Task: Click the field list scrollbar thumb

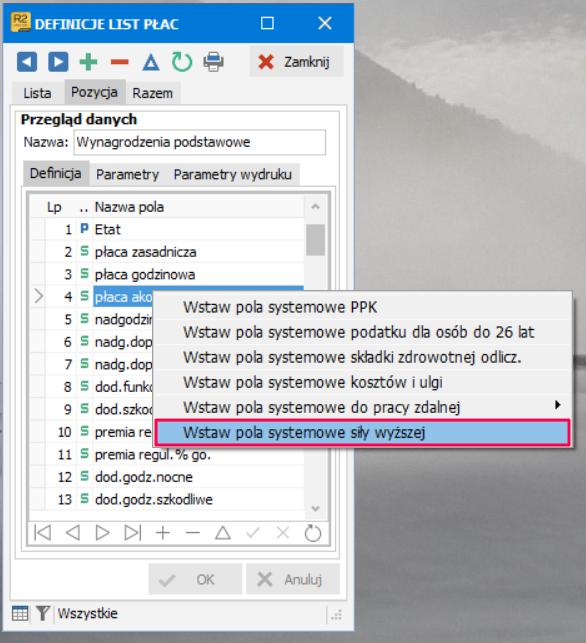Action: pos(315,240)
